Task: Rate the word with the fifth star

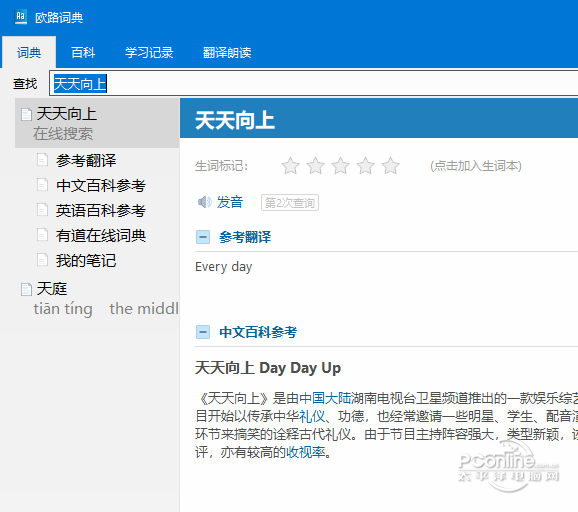Action: tap(390, 166)
